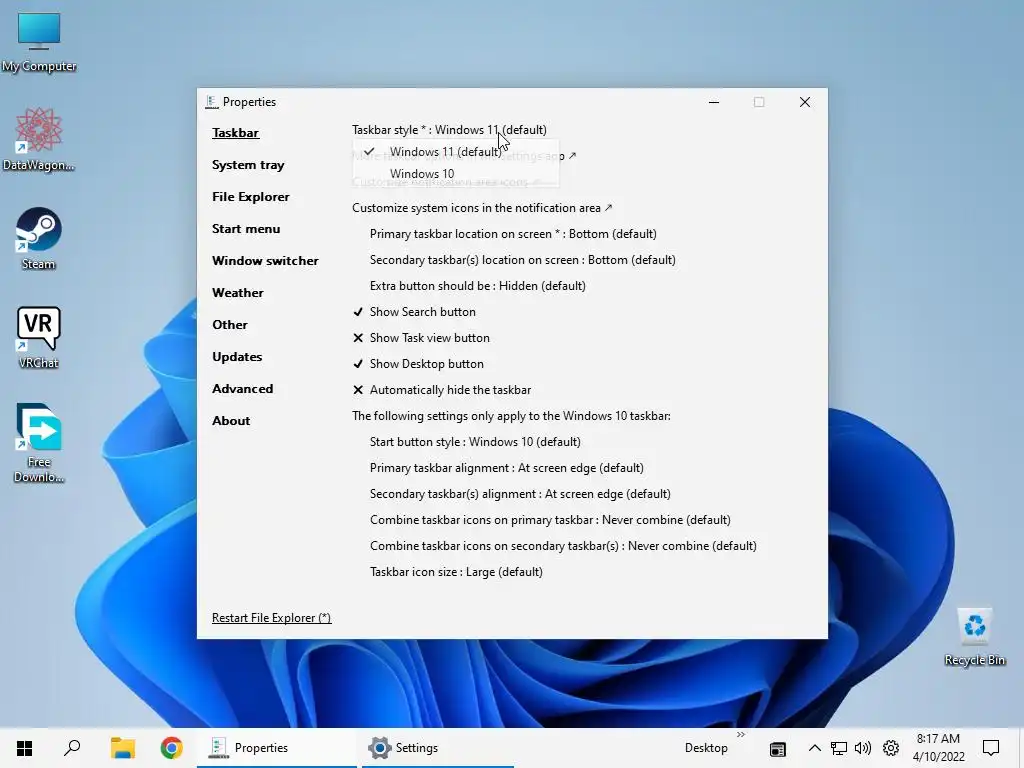Select the Taskbar section
Screen dimensions: 1024x768
(x=235, y=133)
